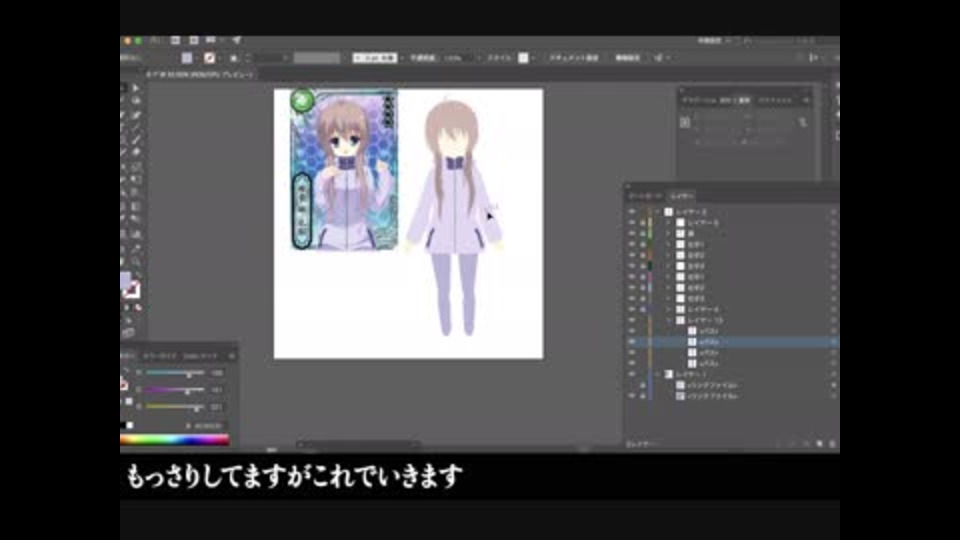
Task: Hide the highlighted パス sublayer
Action: pos(632,342)
